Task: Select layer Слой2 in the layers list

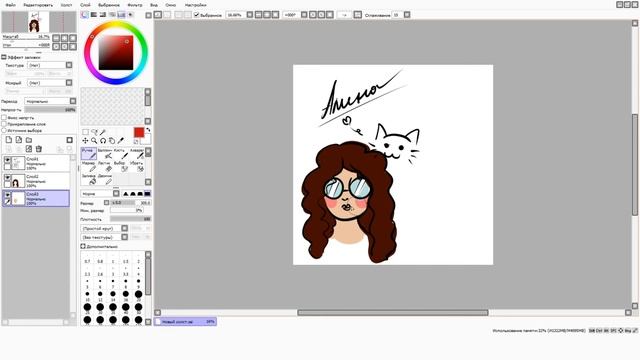Action: click(x=36, y=181)
